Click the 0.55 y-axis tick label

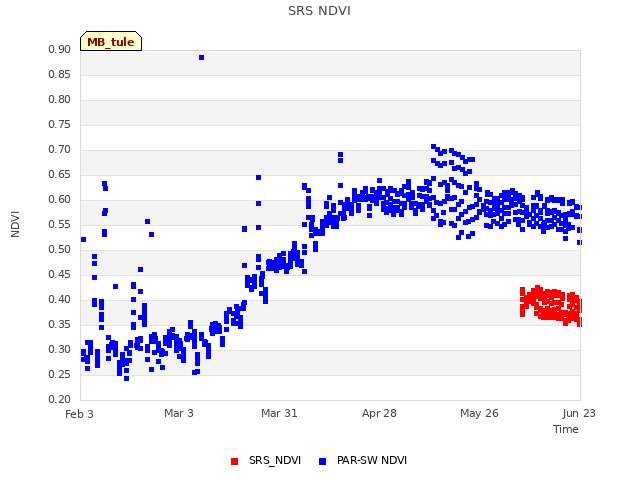click(x=60, y=224)
